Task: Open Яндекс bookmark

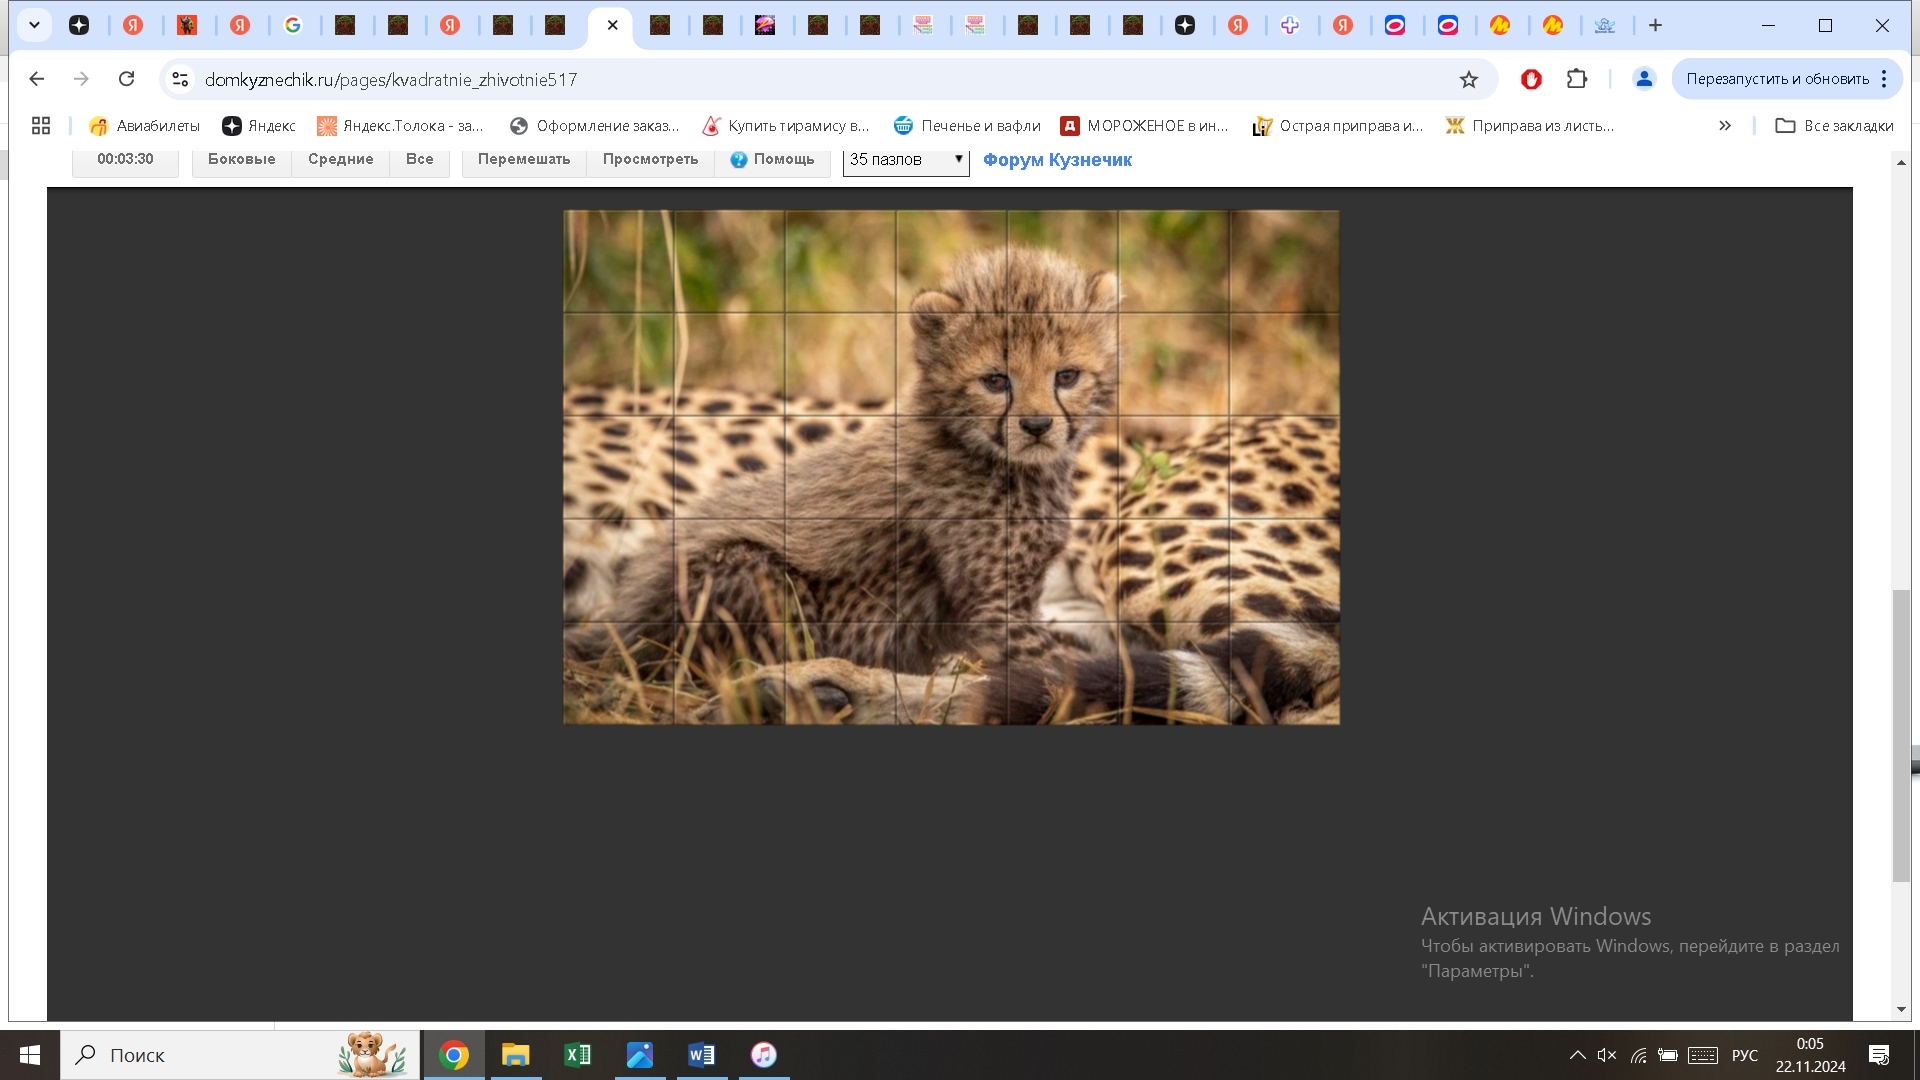Action: [x=259, y=125]
